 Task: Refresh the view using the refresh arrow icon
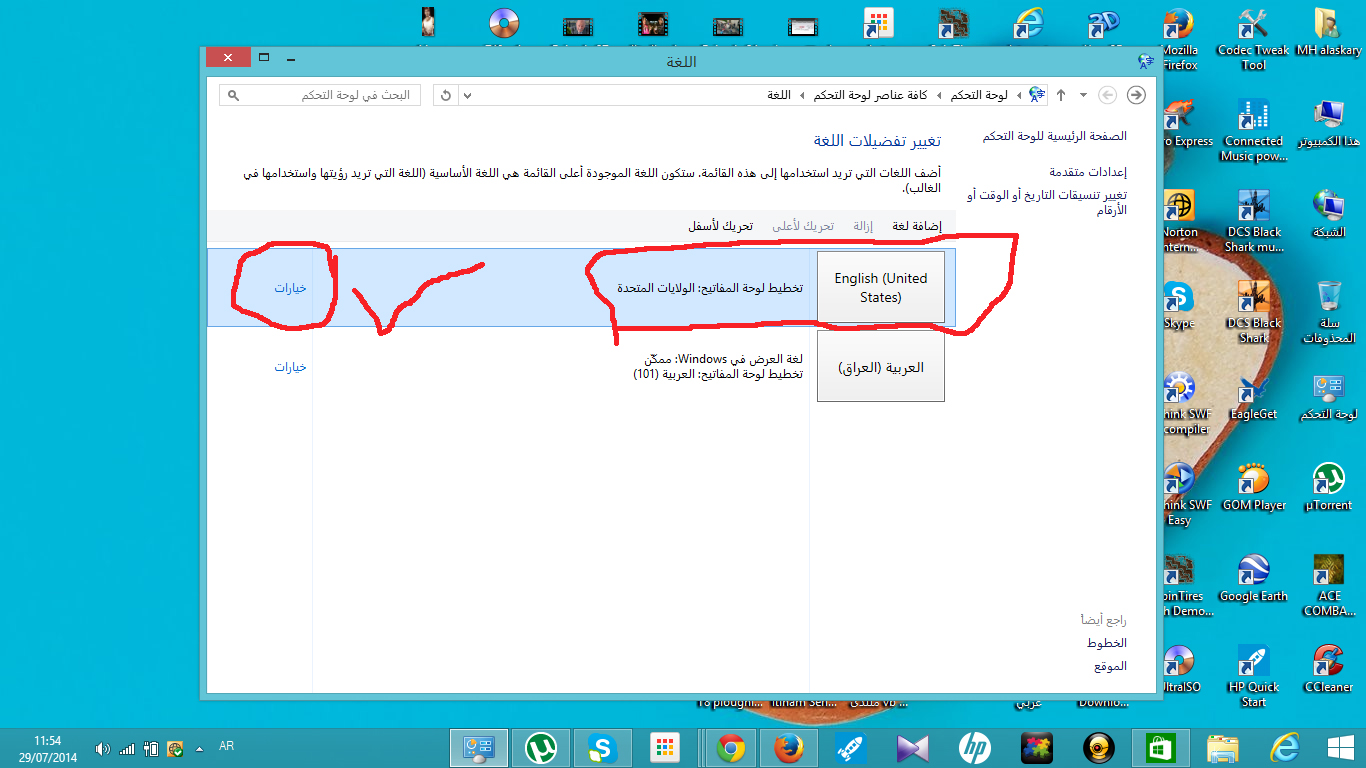[444, 94]
